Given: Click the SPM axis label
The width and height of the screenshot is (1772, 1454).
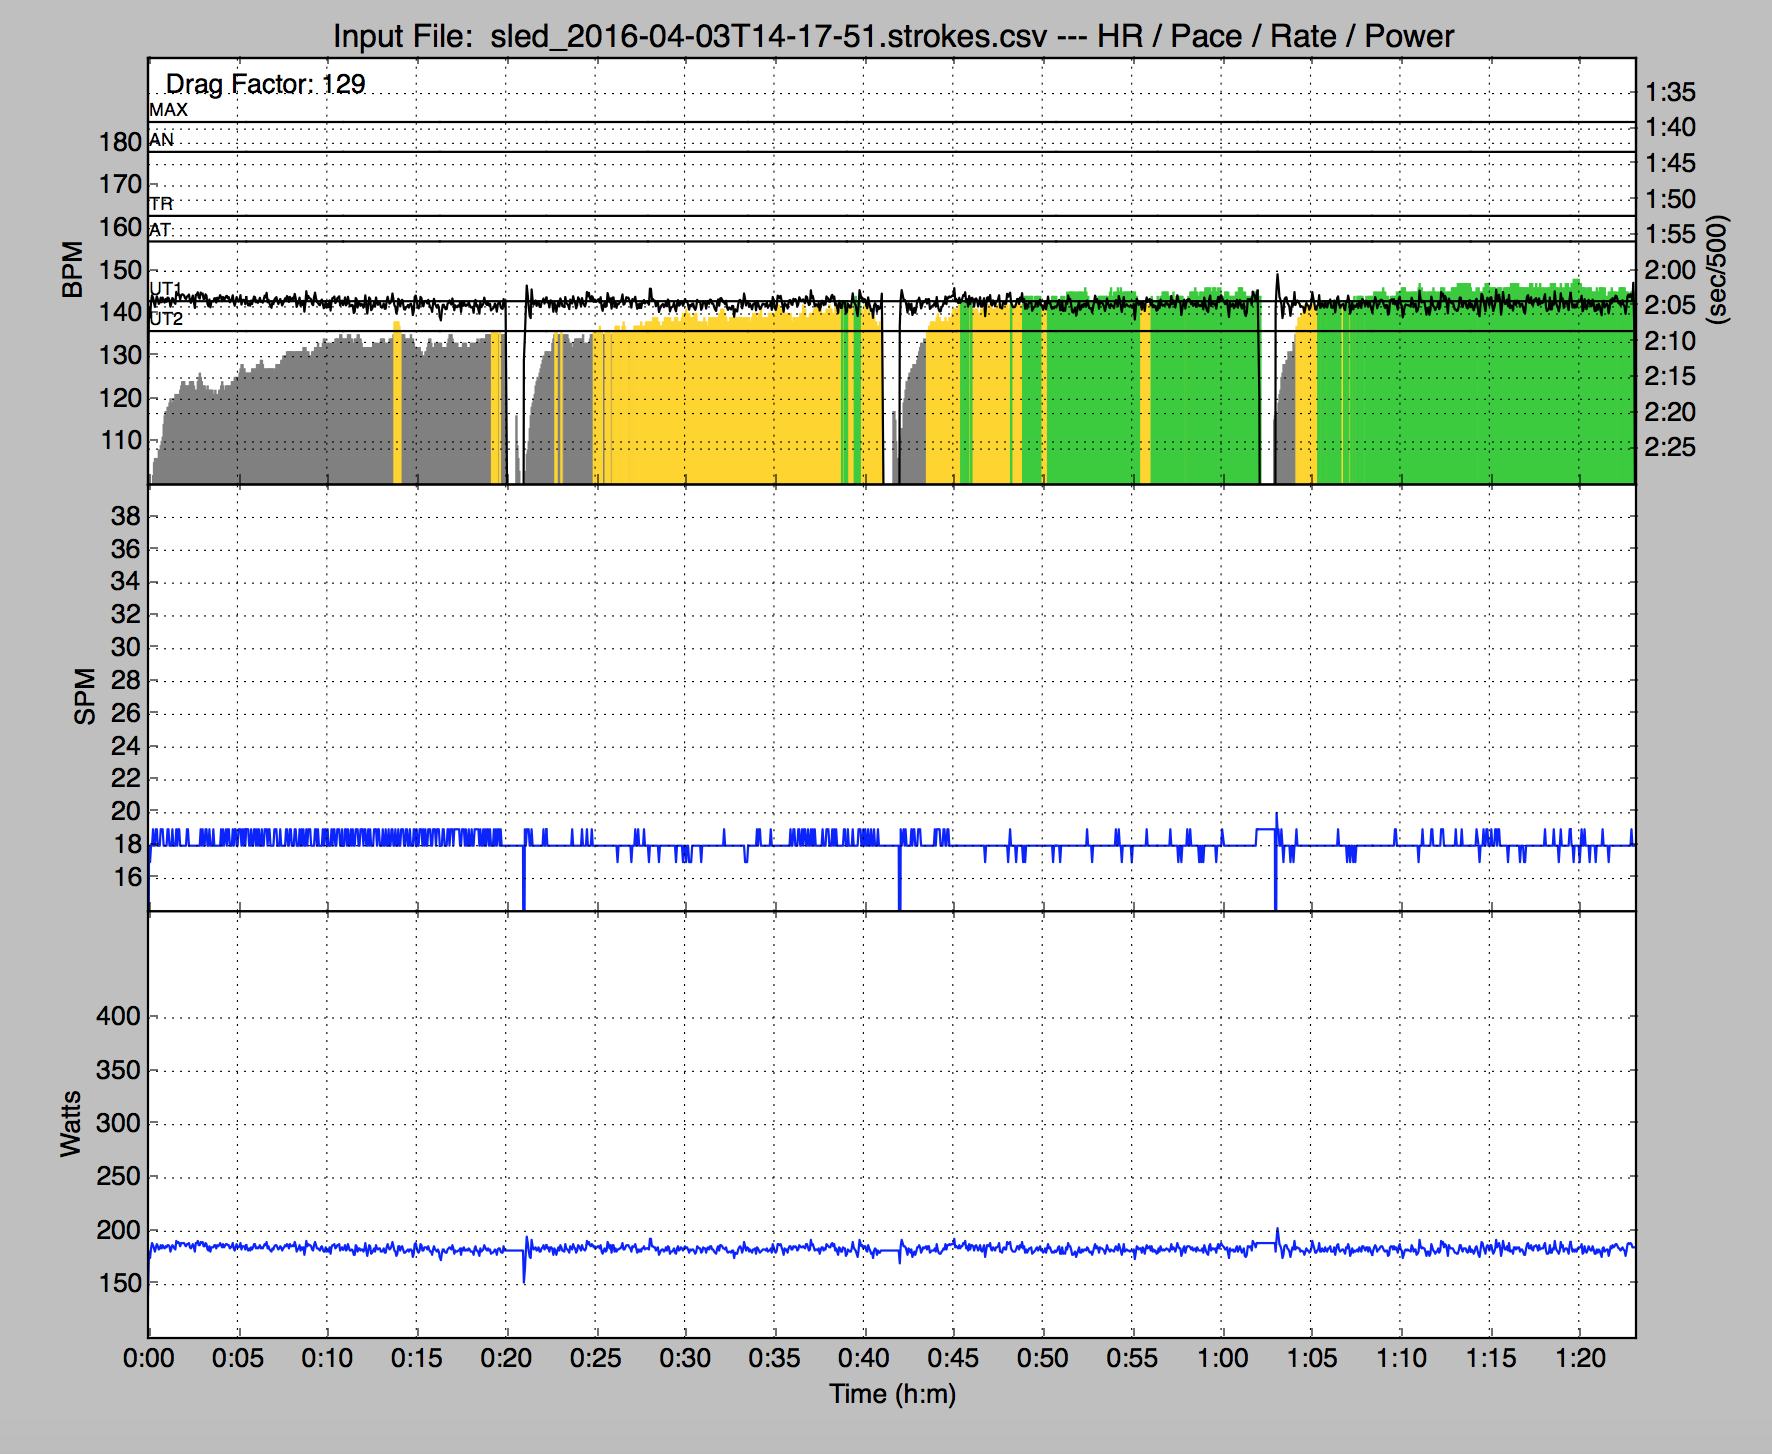Looking at the screenshot, I should pos(85,697).
